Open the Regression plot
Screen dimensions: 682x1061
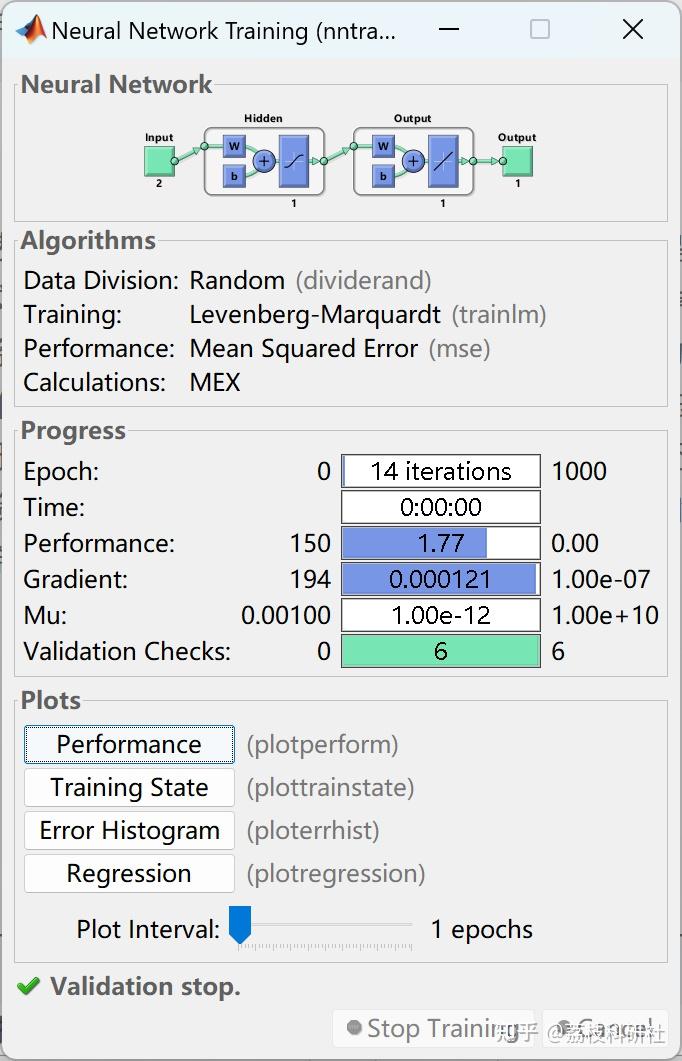(x=129, y=874)
